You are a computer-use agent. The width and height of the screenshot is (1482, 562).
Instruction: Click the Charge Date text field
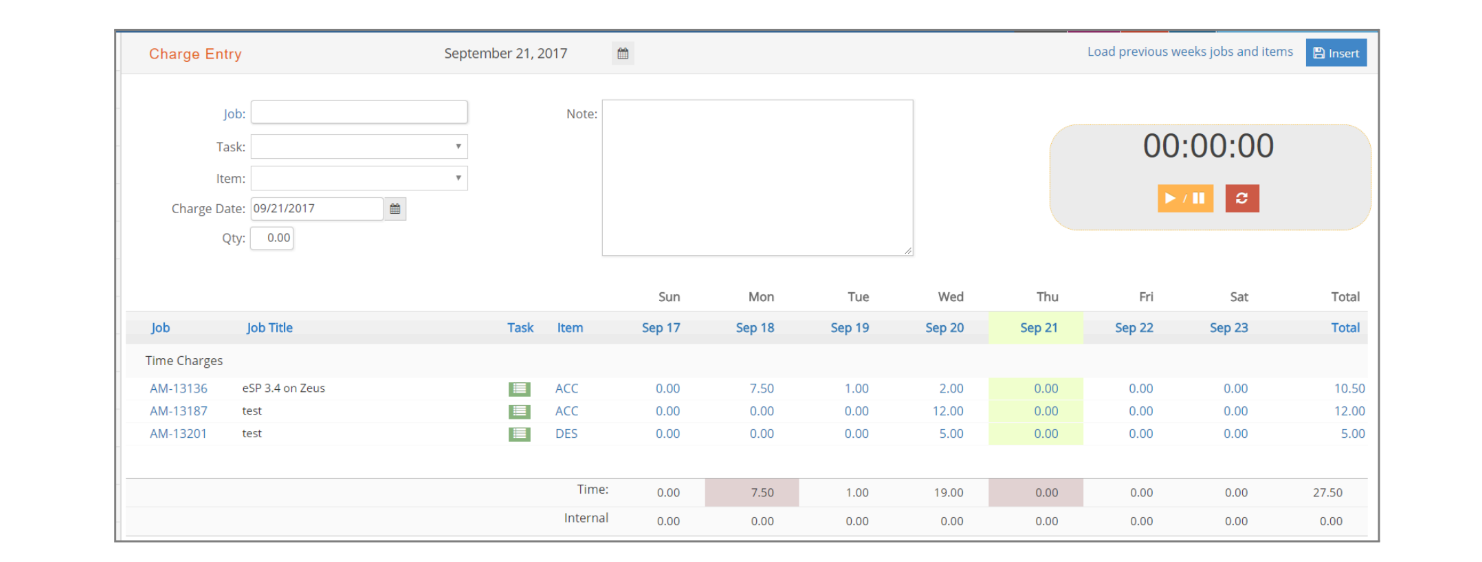coord(317,209)
